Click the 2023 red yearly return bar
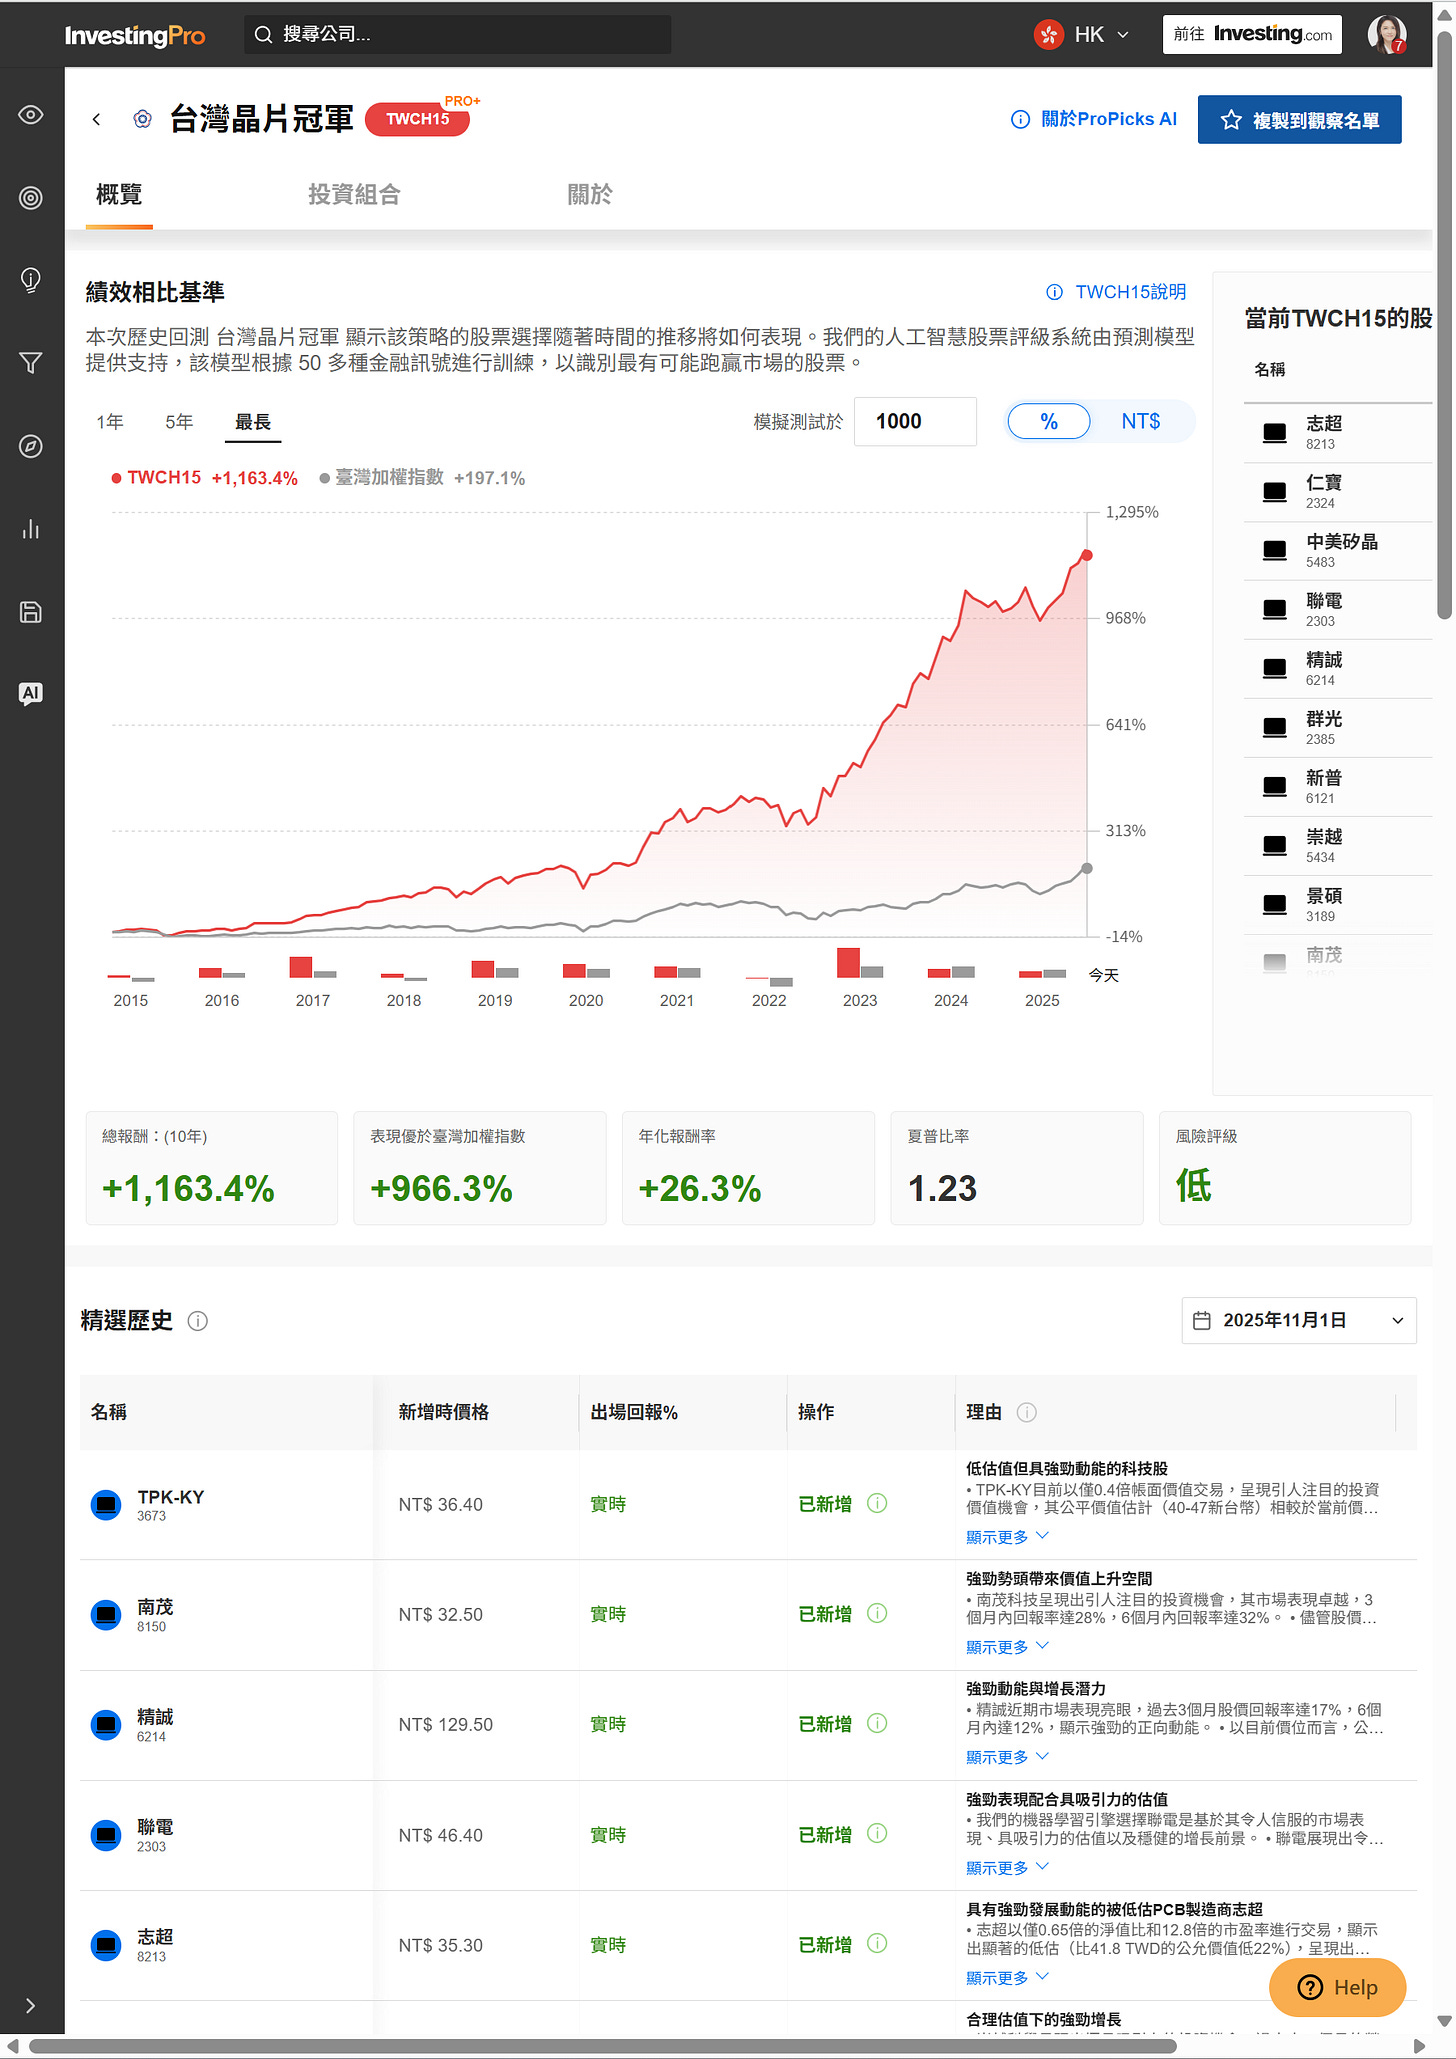The height and width of the screenshot is (2059, 1456). pyautogui.click(x=848, y=962)
